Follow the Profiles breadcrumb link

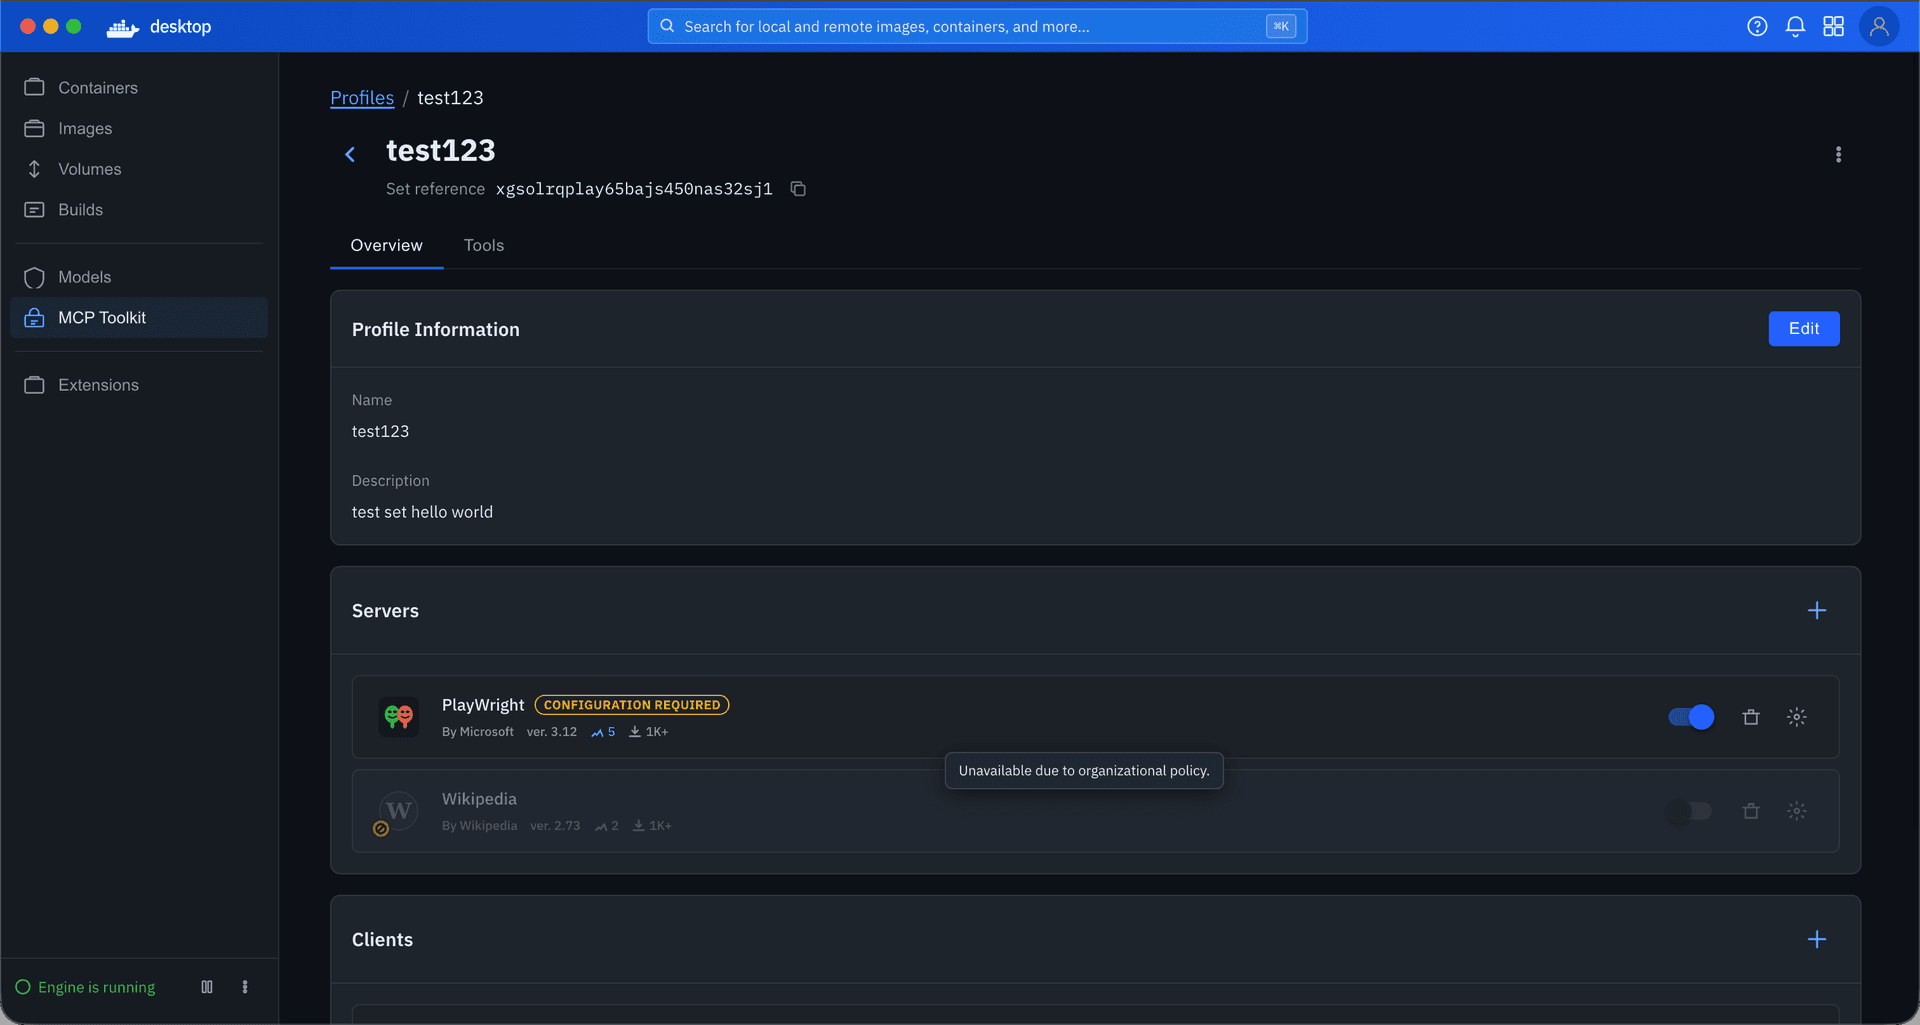point(362,98)
